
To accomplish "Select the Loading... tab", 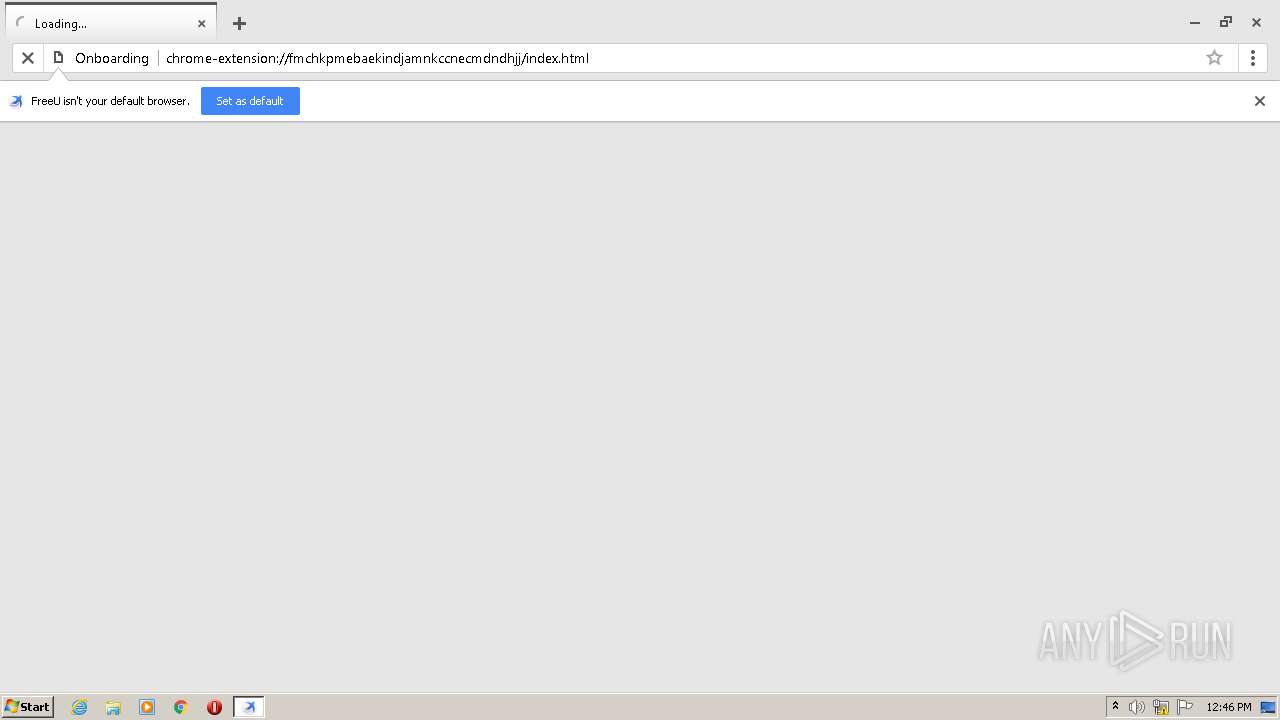I will (110, 23).
